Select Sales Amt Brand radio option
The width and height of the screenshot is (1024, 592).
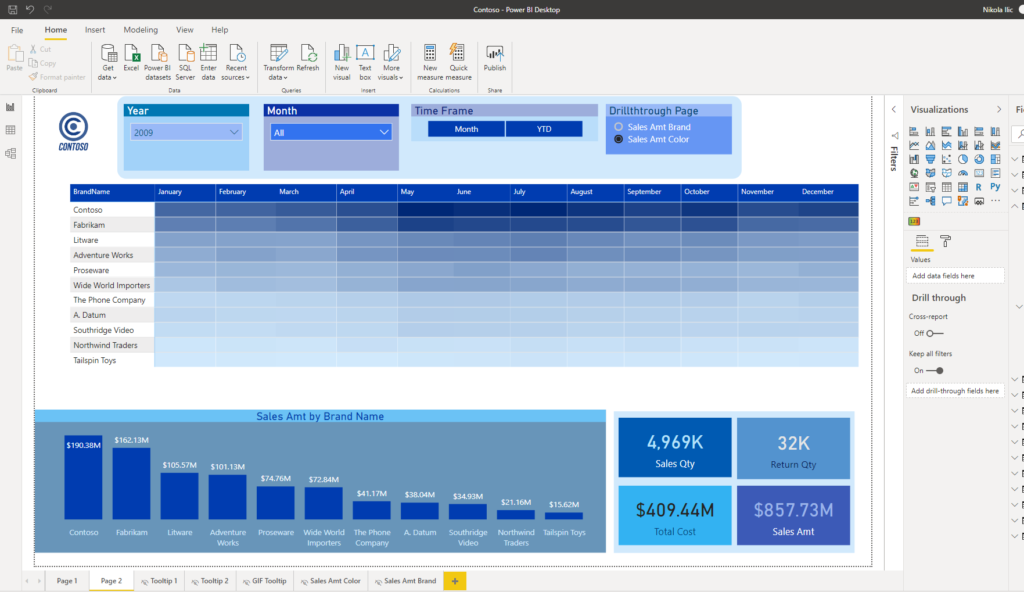(618, 127)
